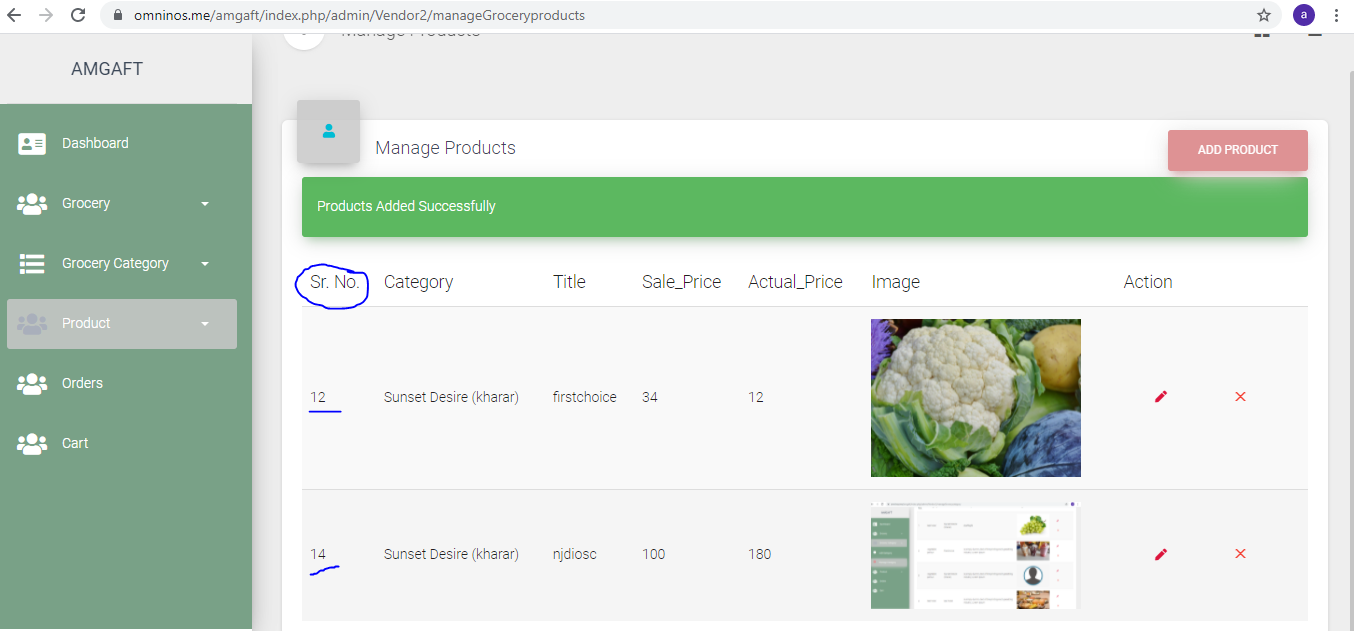Expand the Grocery sidebar dropdown

pos(204,204)
